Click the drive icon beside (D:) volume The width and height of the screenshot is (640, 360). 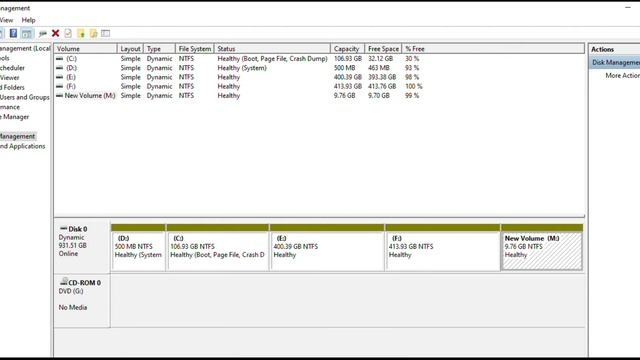point(60,68)
